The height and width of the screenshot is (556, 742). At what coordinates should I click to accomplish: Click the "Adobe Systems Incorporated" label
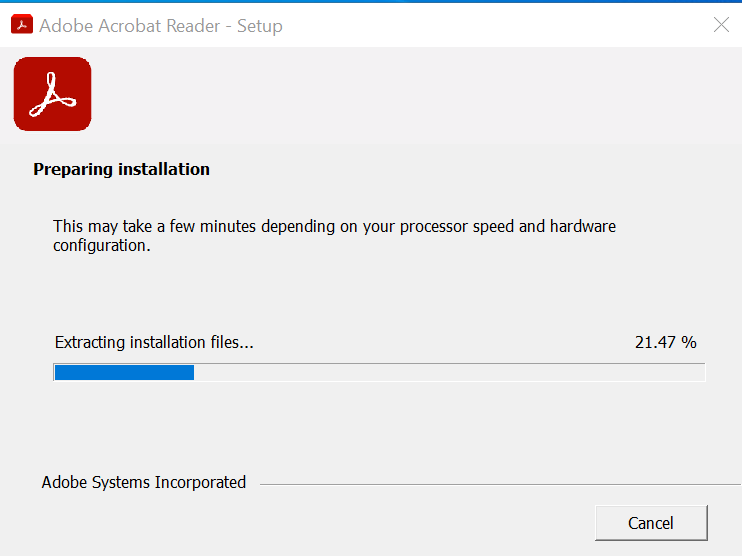coord(143,482)
